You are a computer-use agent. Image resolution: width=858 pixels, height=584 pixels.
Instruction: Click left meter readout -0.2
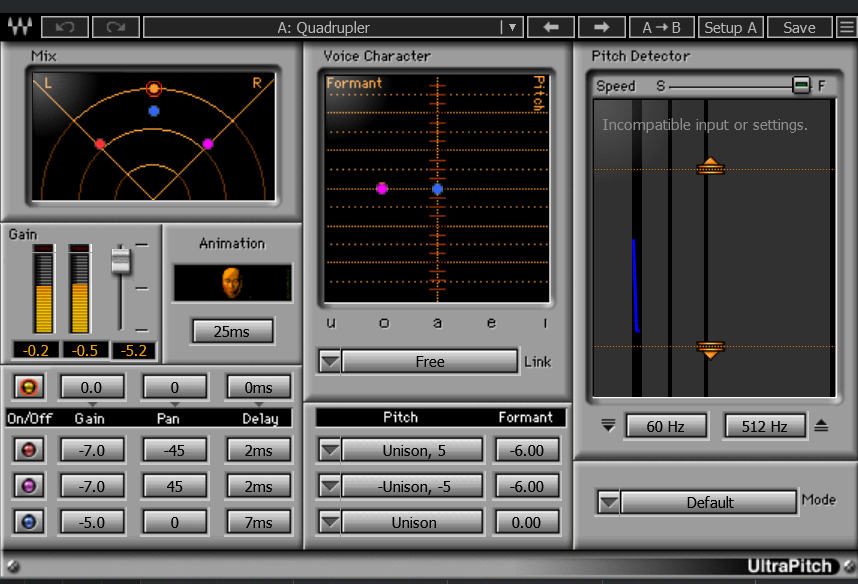pos(36,350)
